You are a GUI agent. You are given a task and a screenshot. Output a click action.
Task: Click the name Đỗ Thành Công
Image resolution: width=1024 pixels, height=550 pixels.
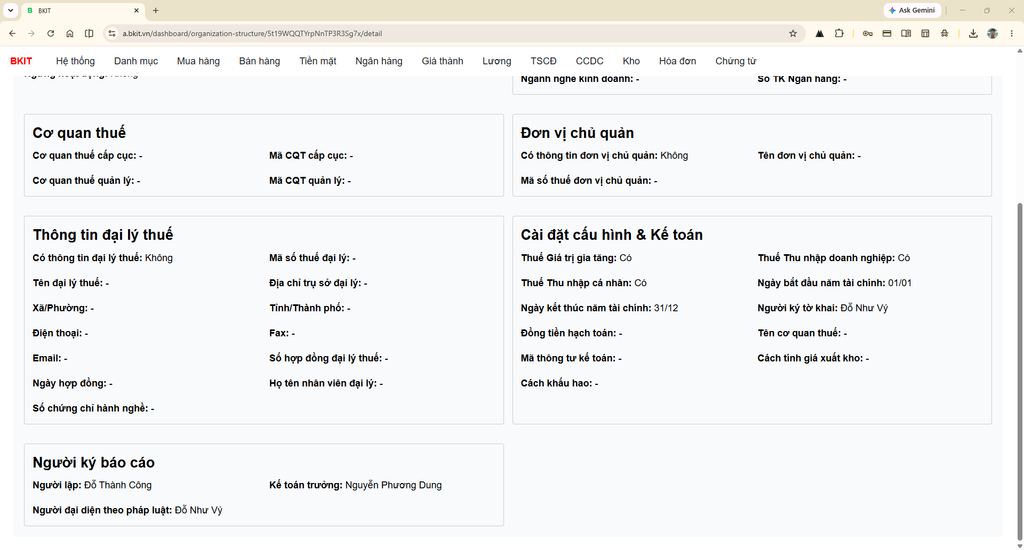click(x=118, y=485)
